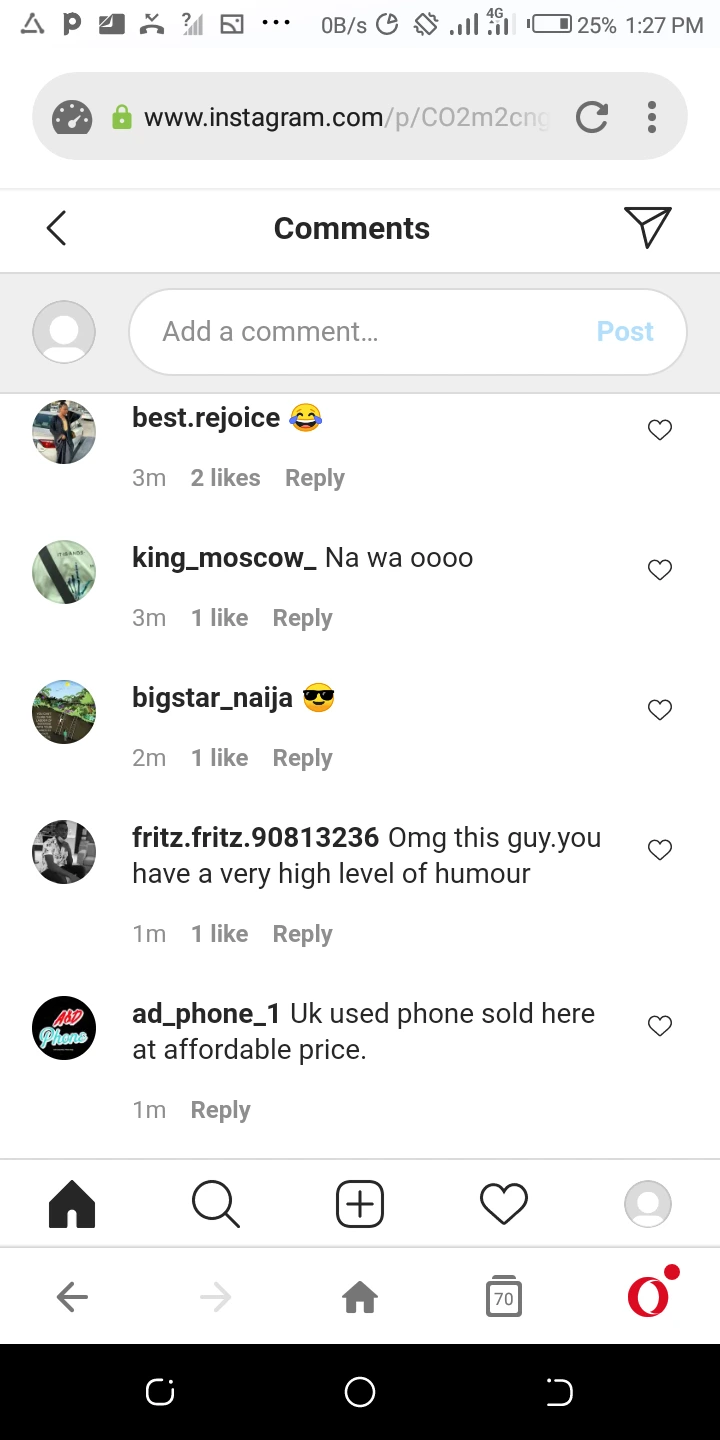The height and width of the screenshot is (1440, 720).
Task: Open bigstar_naija username profile link
Action: click(x=212, y=697)
